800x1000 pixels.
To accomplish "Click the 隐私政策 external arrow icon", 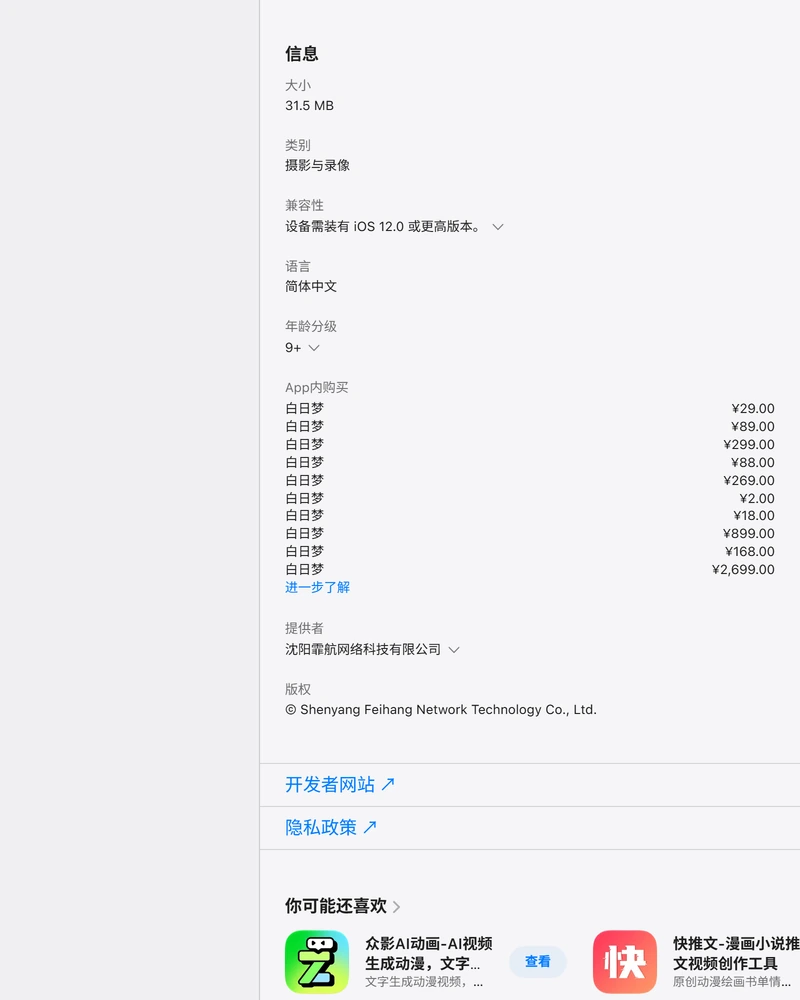I will tap(370, 827).
